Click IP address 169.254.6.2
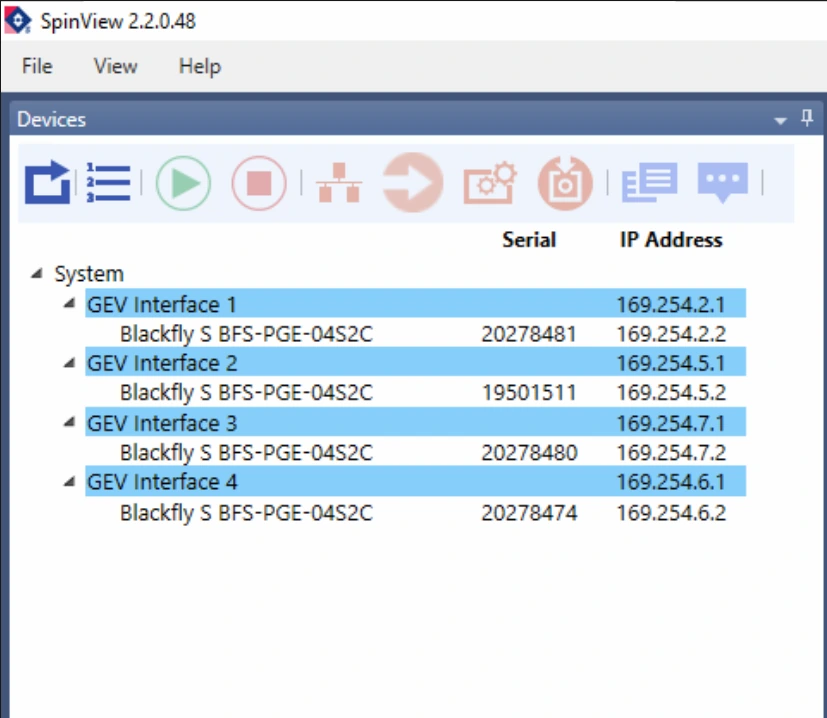This screenshot has height=718, width=827. coord(671,513)
